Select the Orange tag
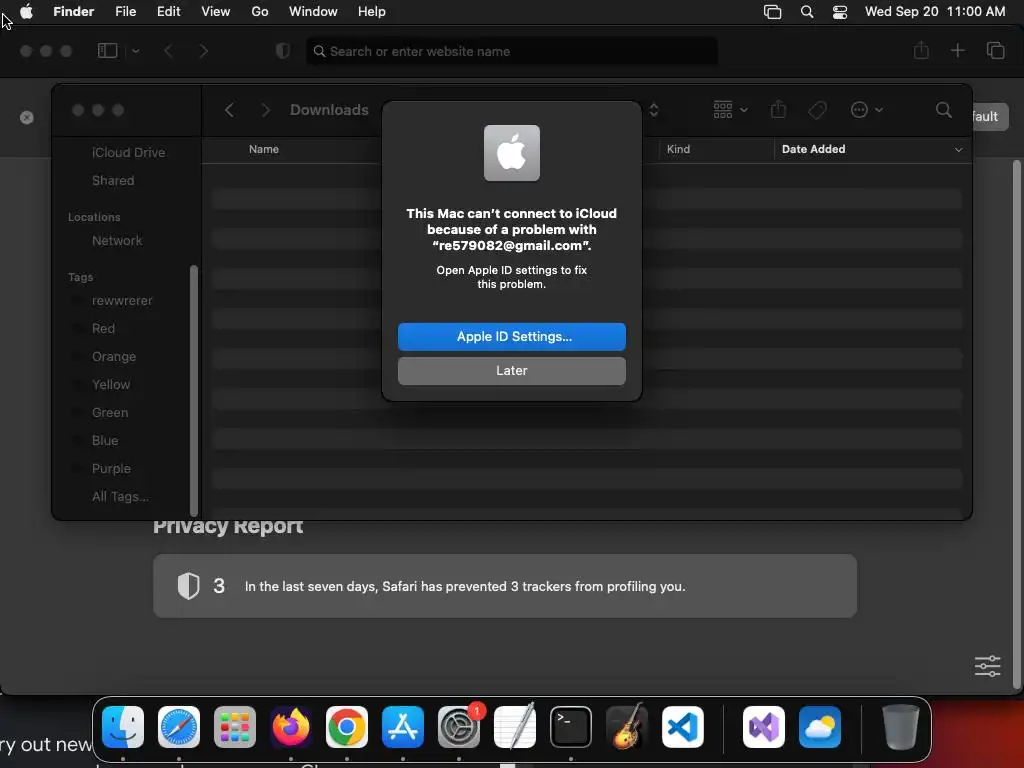Screen dimensions: 1024x768 click(x=114, y=357)
